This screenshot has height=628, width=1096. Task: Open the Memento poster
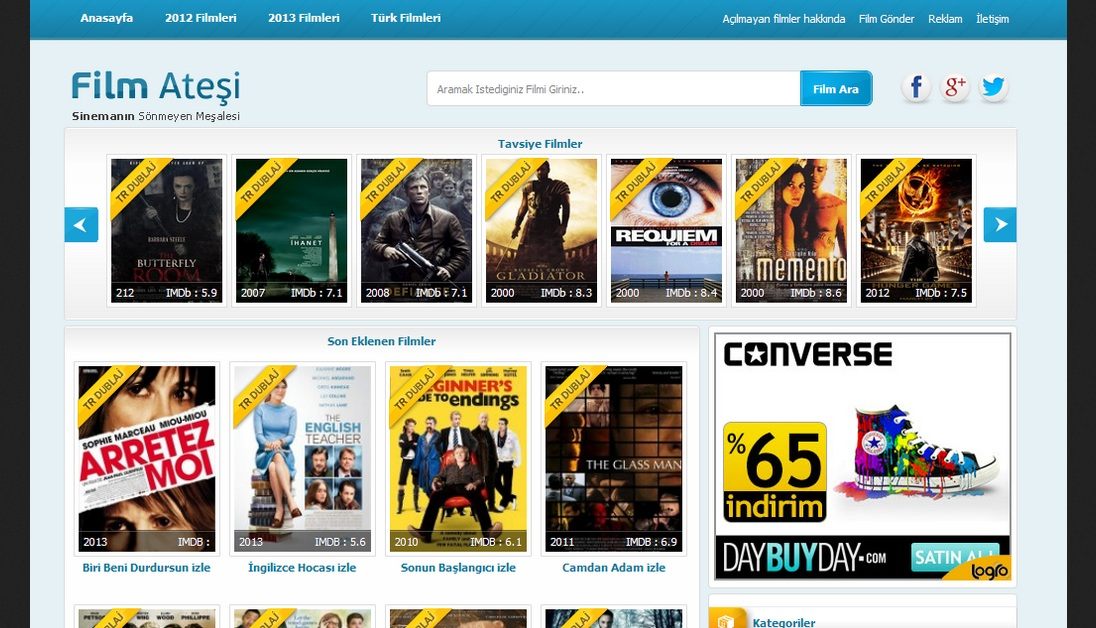[791, 231]
